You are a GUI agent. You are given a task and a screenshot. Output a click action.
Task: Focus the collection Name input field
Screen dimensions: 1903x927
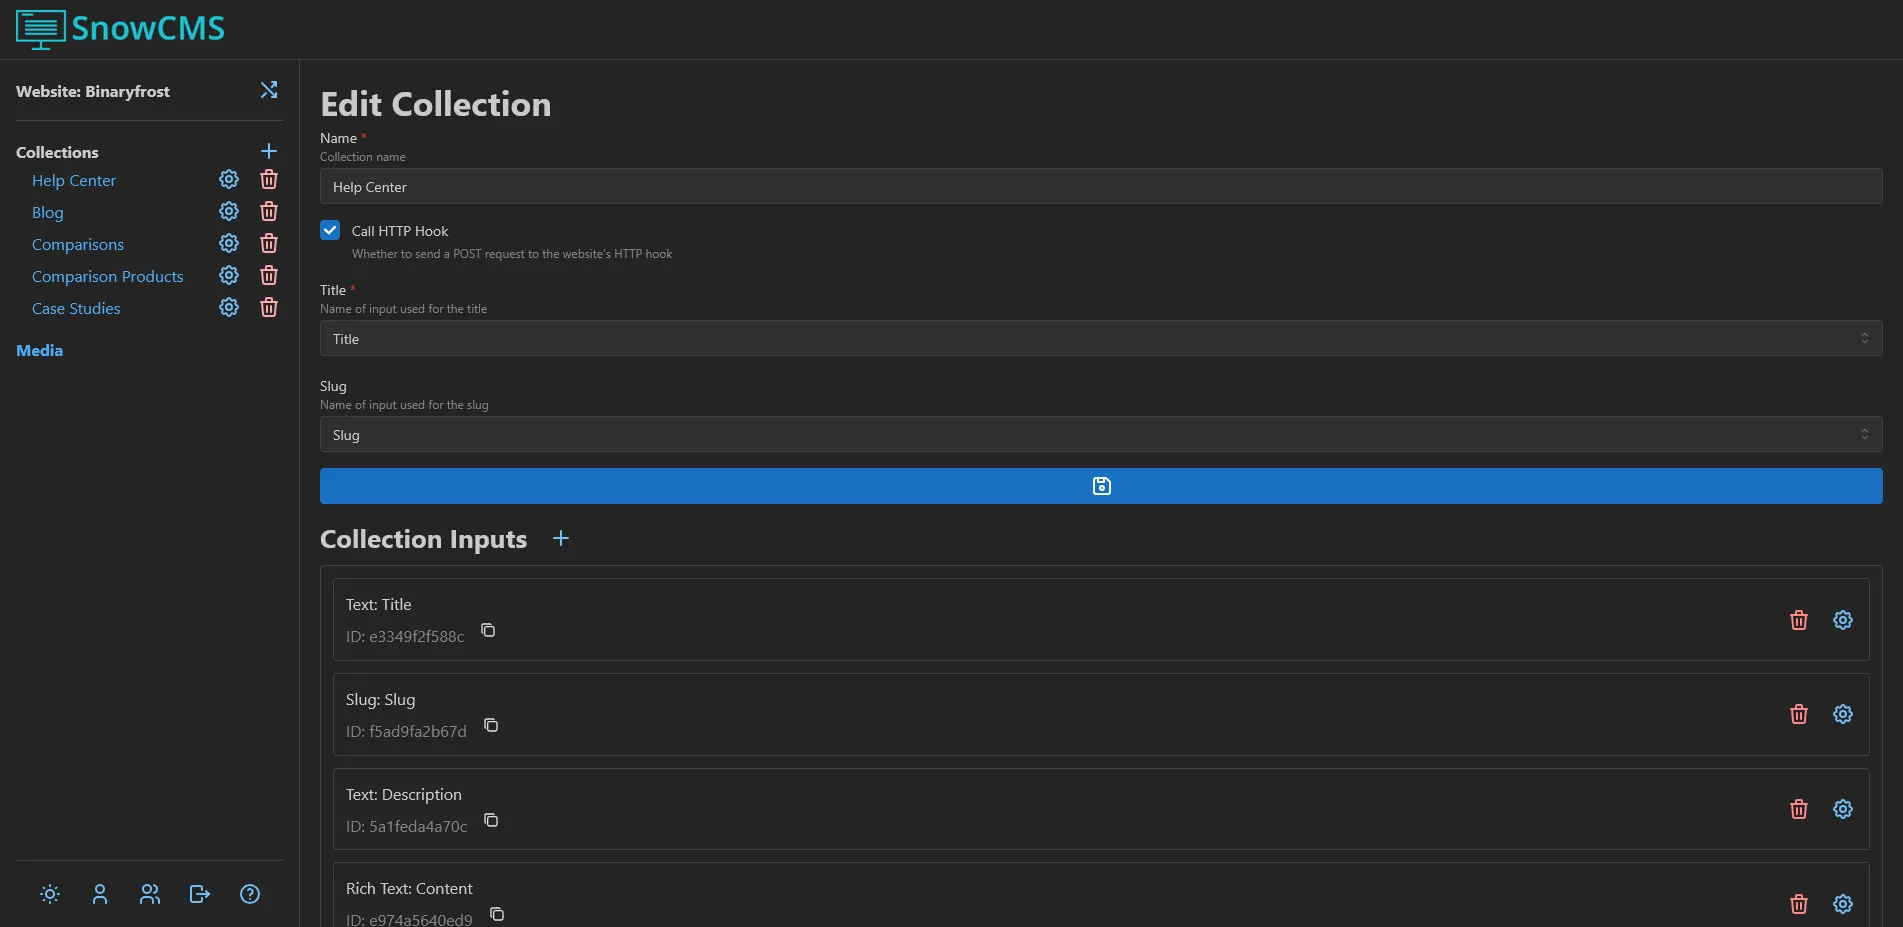(x=1101, y=186)
